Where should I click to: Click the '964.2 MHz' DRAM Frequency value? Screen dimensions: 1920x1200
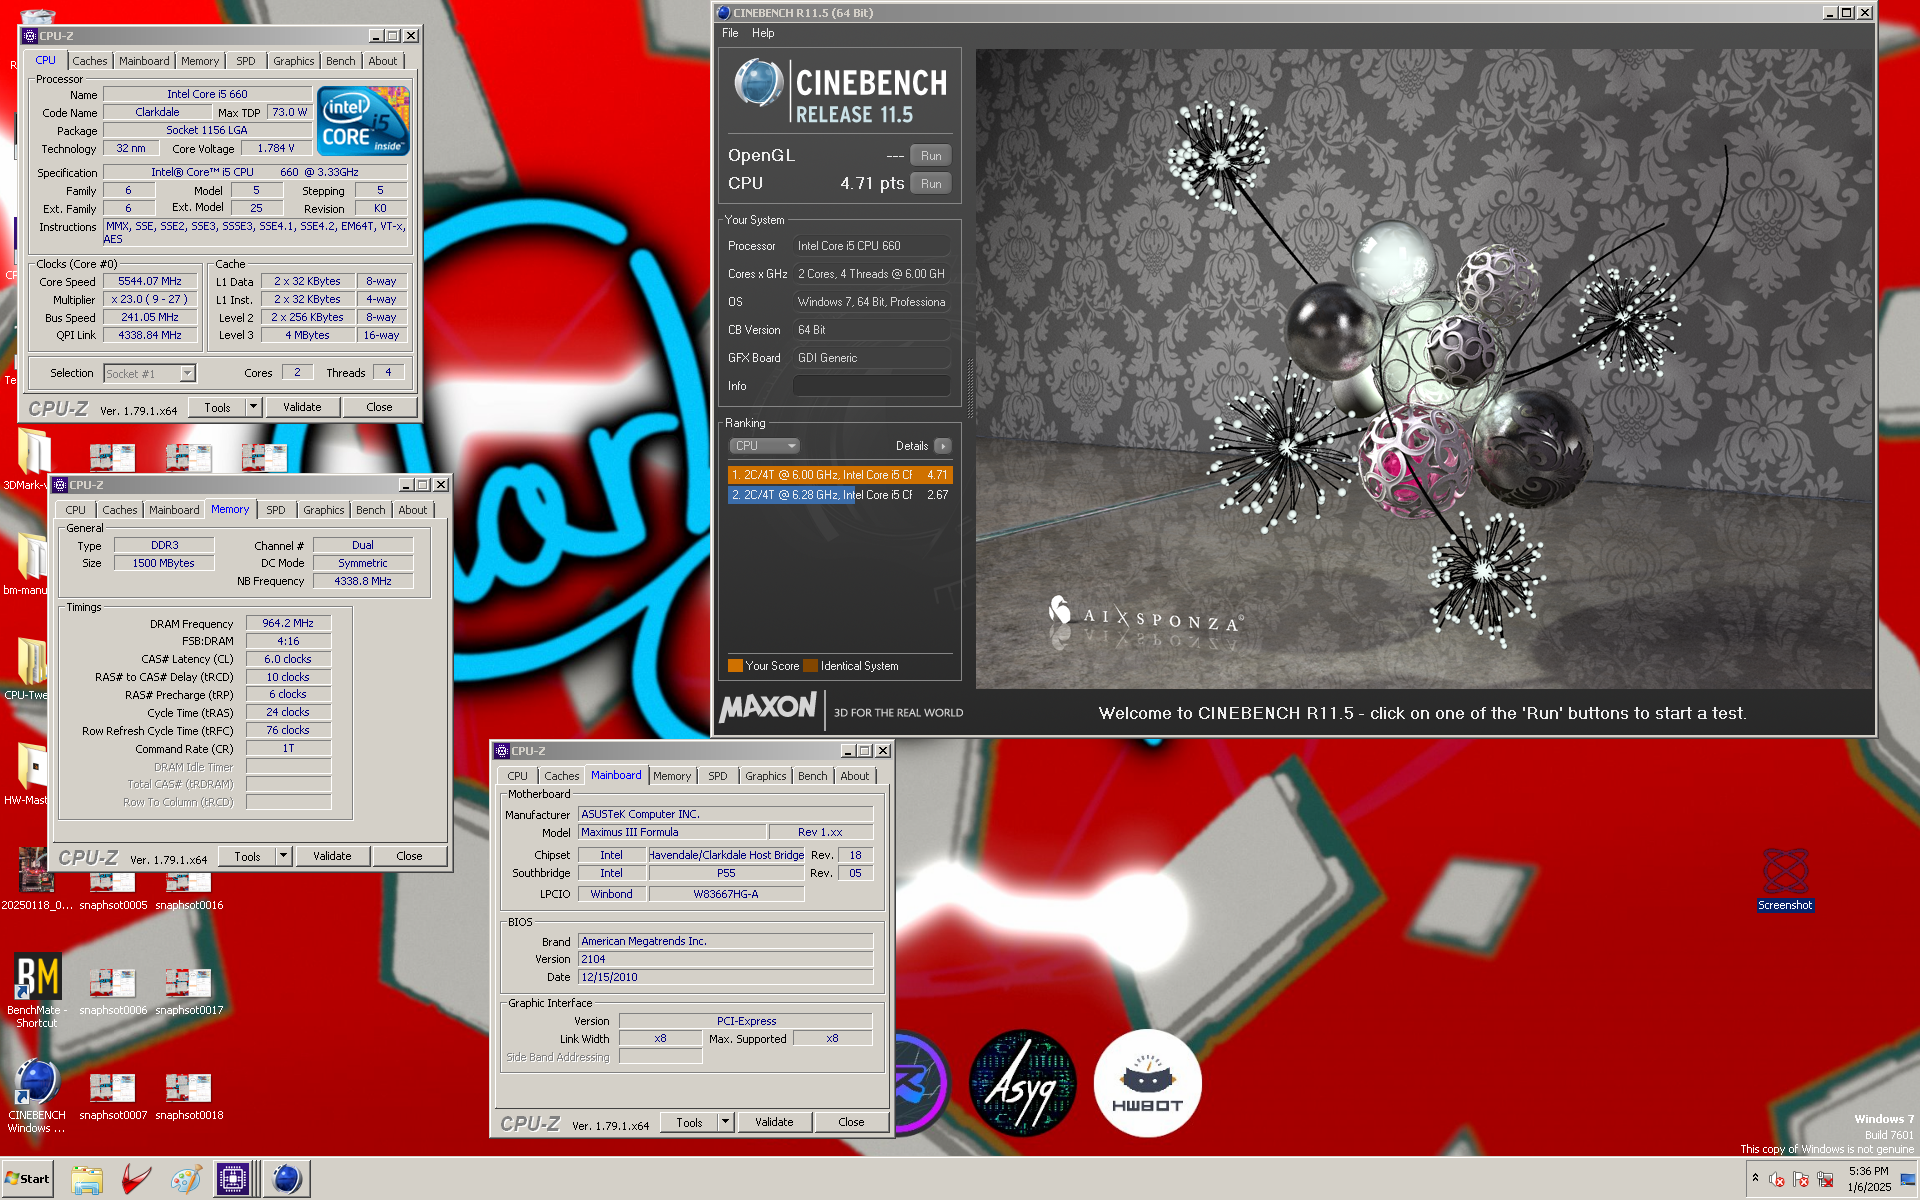pos(288,623)
